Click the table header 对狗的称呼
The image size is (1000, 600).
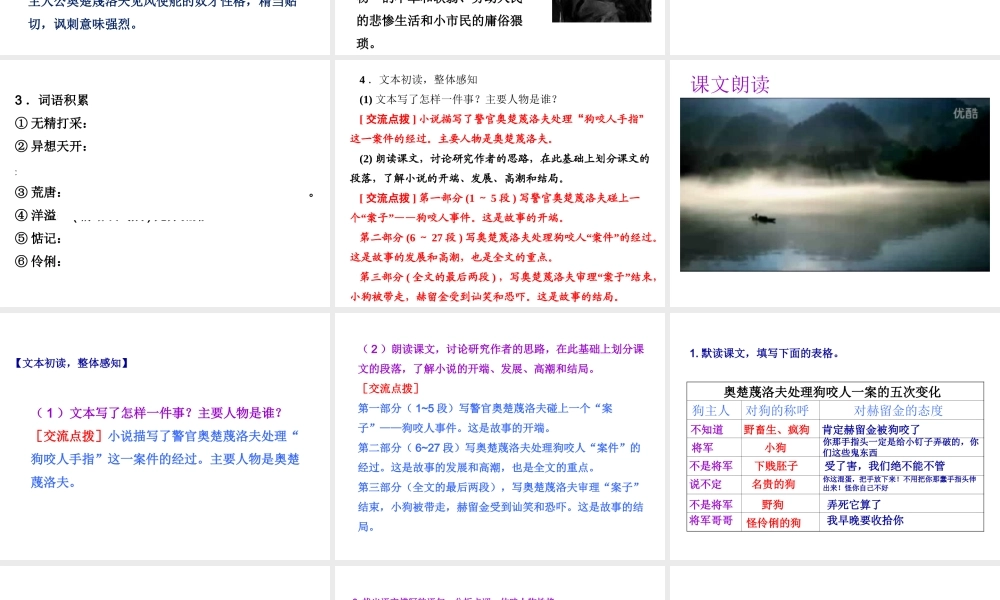coord(777,410)
